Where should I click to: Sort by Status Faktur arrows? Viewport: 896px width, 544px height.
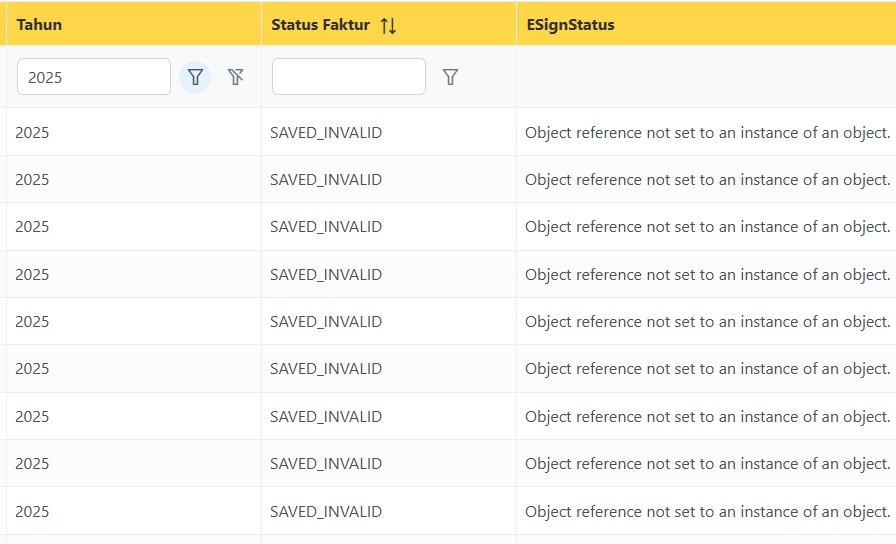(x=389, y=25)
